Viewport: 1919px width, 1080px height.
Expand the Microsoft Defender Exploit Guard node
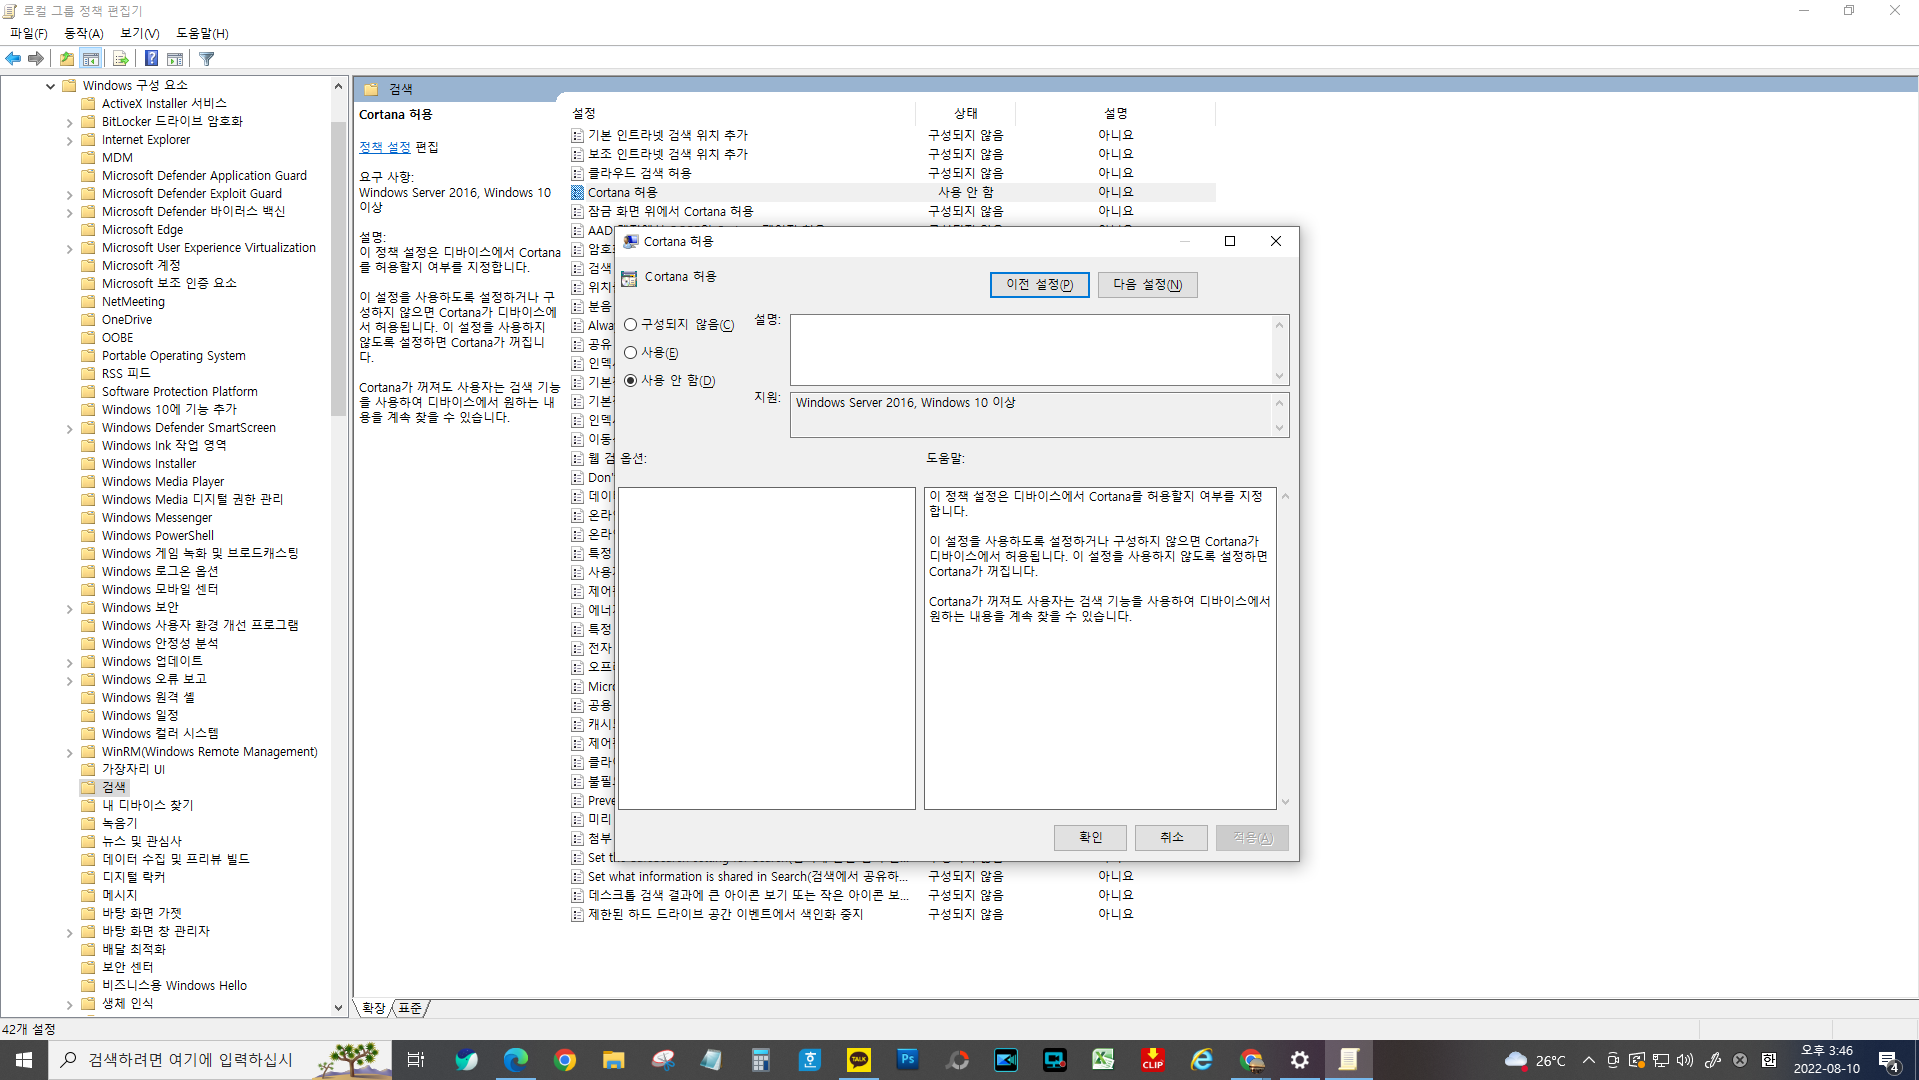[x=69, y=194]
